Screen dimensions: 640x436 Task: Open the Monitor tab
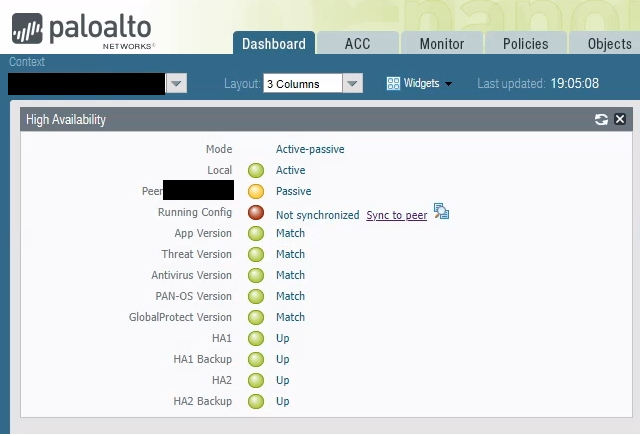[x=441, y=44]
